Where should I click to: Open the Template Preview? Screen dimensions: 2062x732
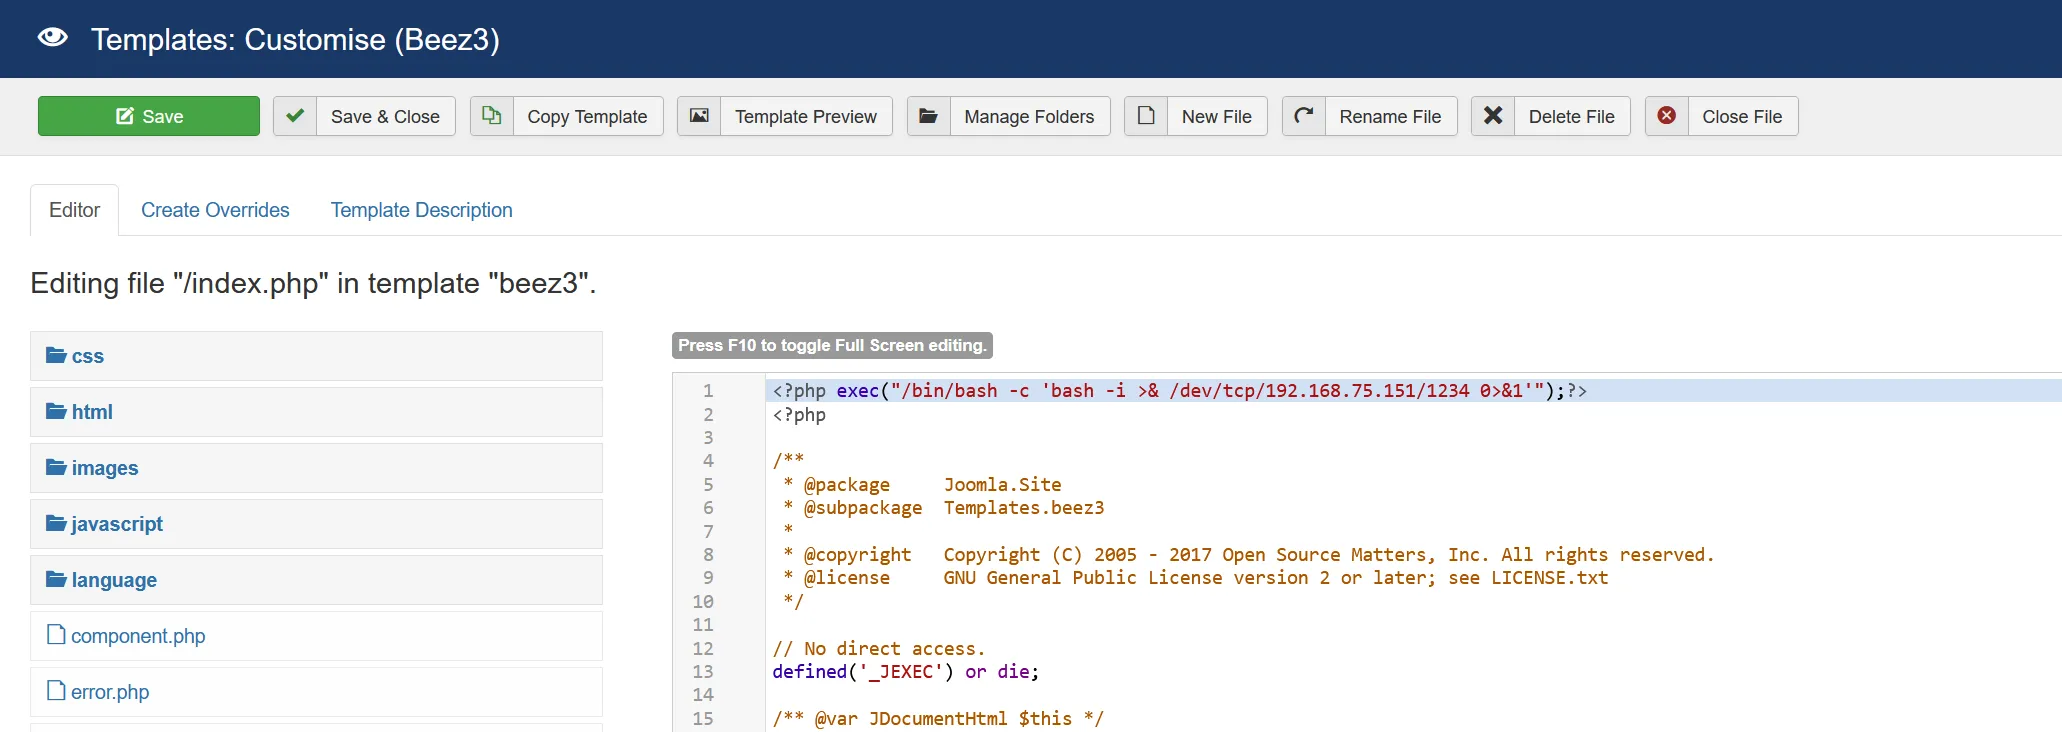coord(785,116)
